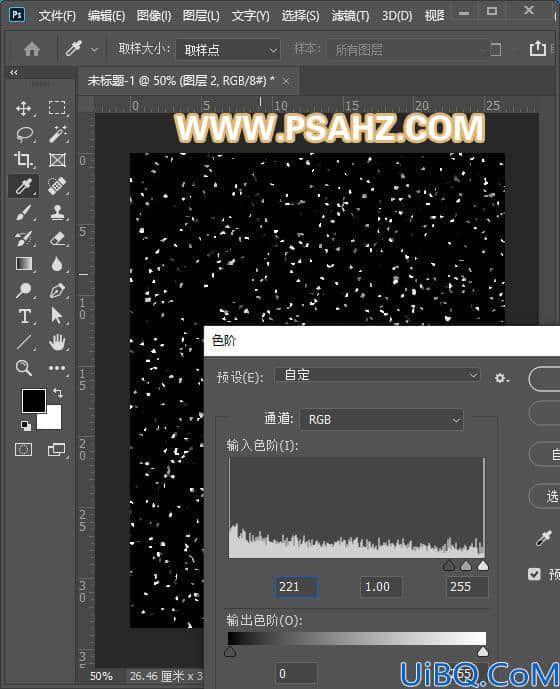Click the input shadow field showing 221

click(x=296, y=587)
